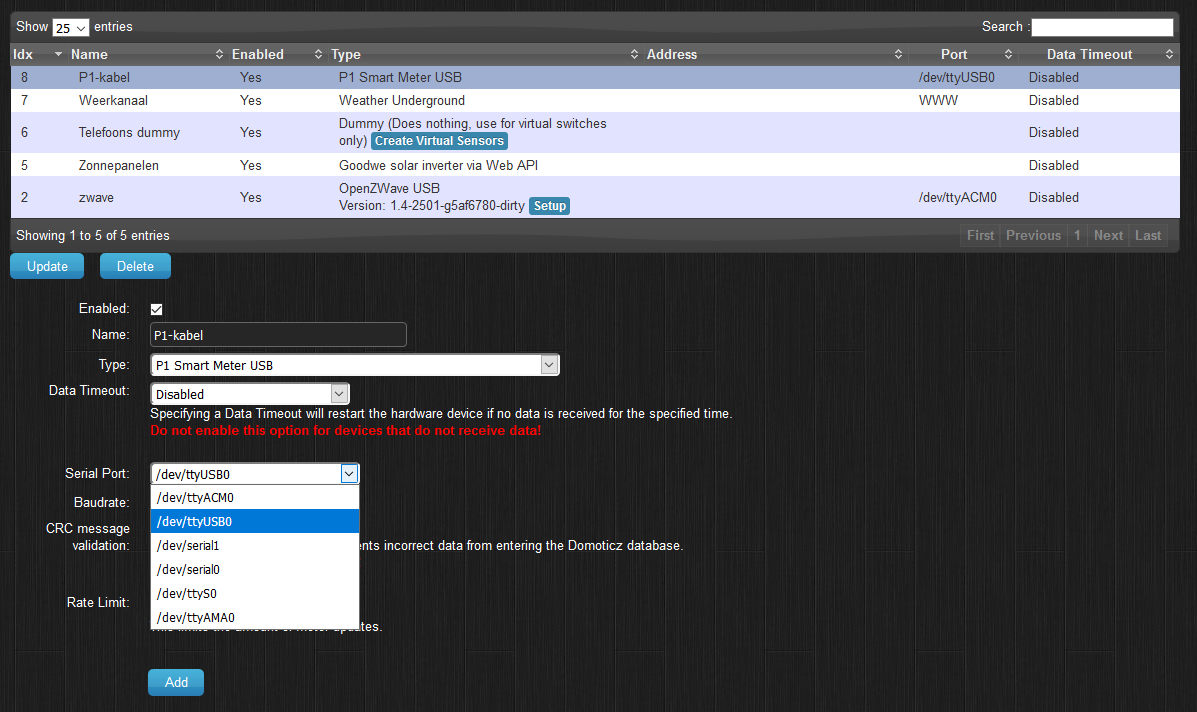Screen dimensions: 1197x712
Task: Choose /dev/ttyACM0 from serial port list
Action: [255, 498]
